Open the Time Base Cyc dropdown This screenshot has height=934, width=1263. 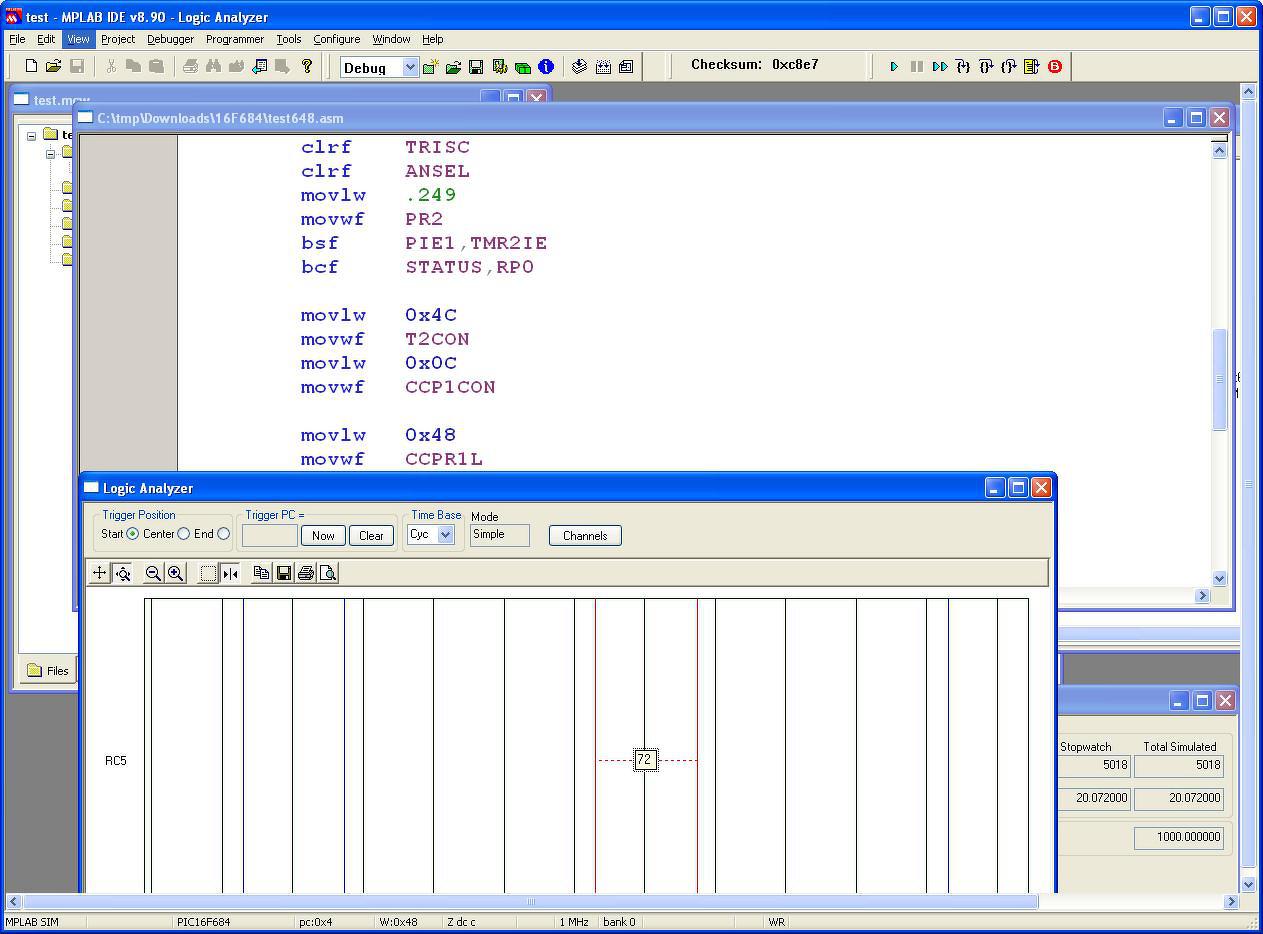[x=445, y=535]
